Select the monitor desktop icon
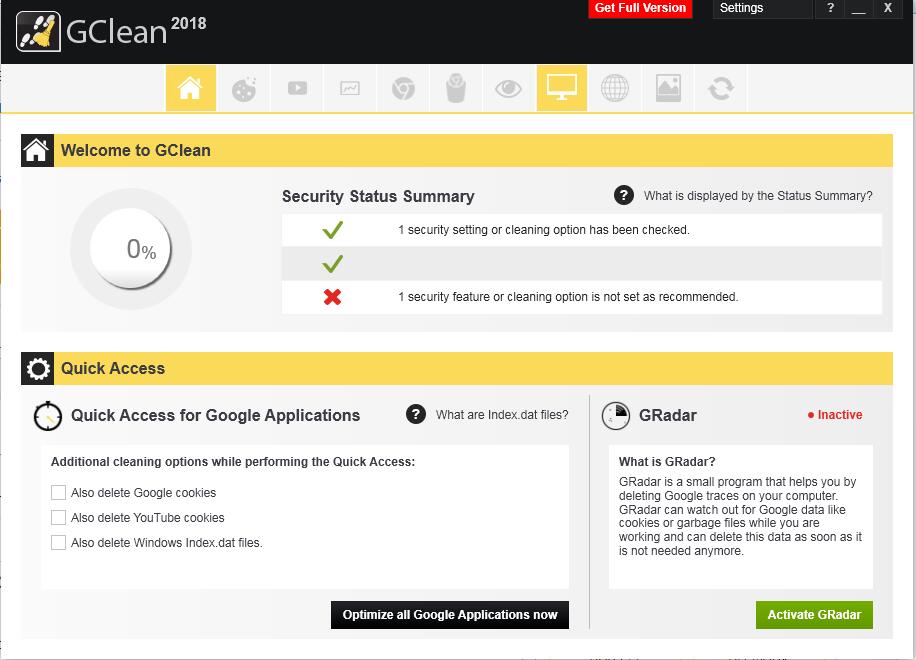Image resolution: width=916 pixels, height=660 pixels. point(561,88)
